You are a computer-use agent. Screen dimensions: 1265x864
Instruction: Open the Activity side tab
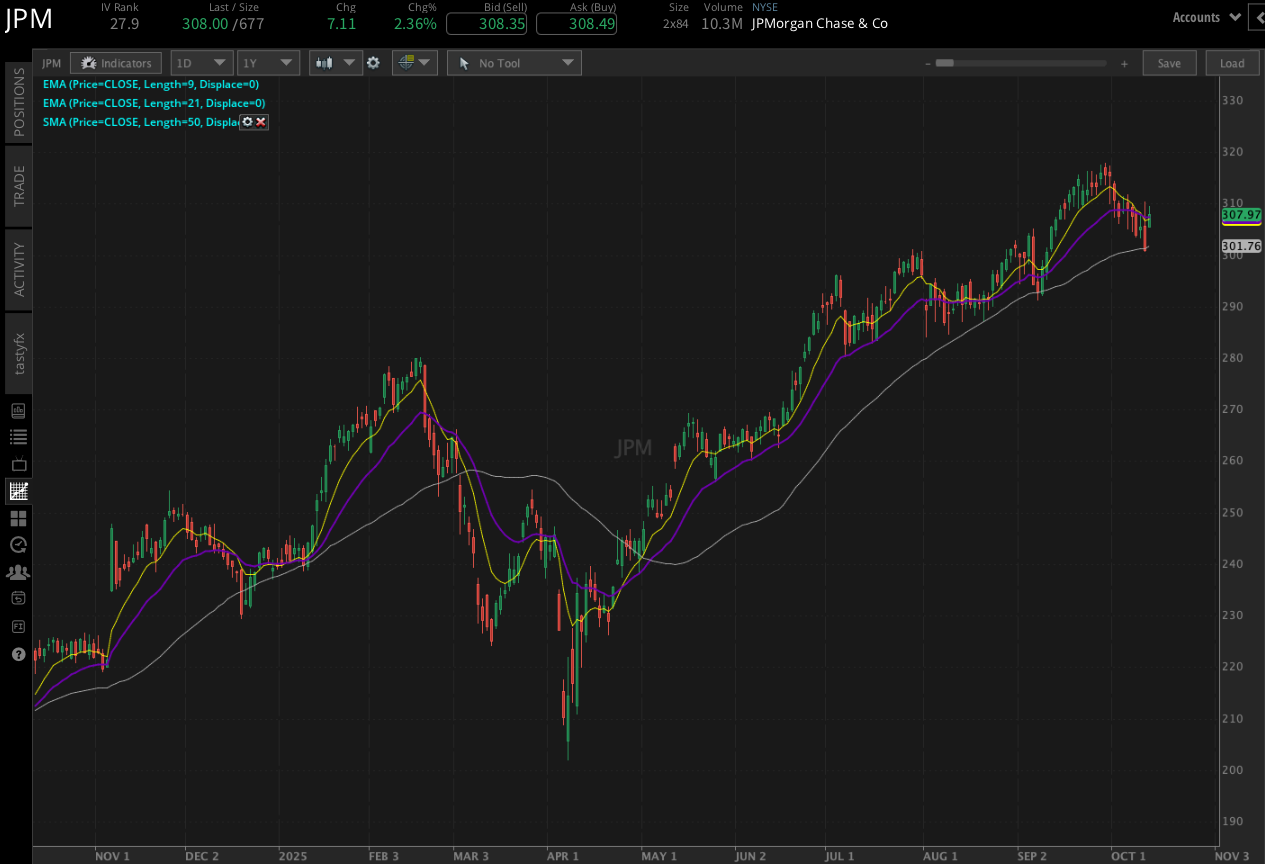coord(18,269)
